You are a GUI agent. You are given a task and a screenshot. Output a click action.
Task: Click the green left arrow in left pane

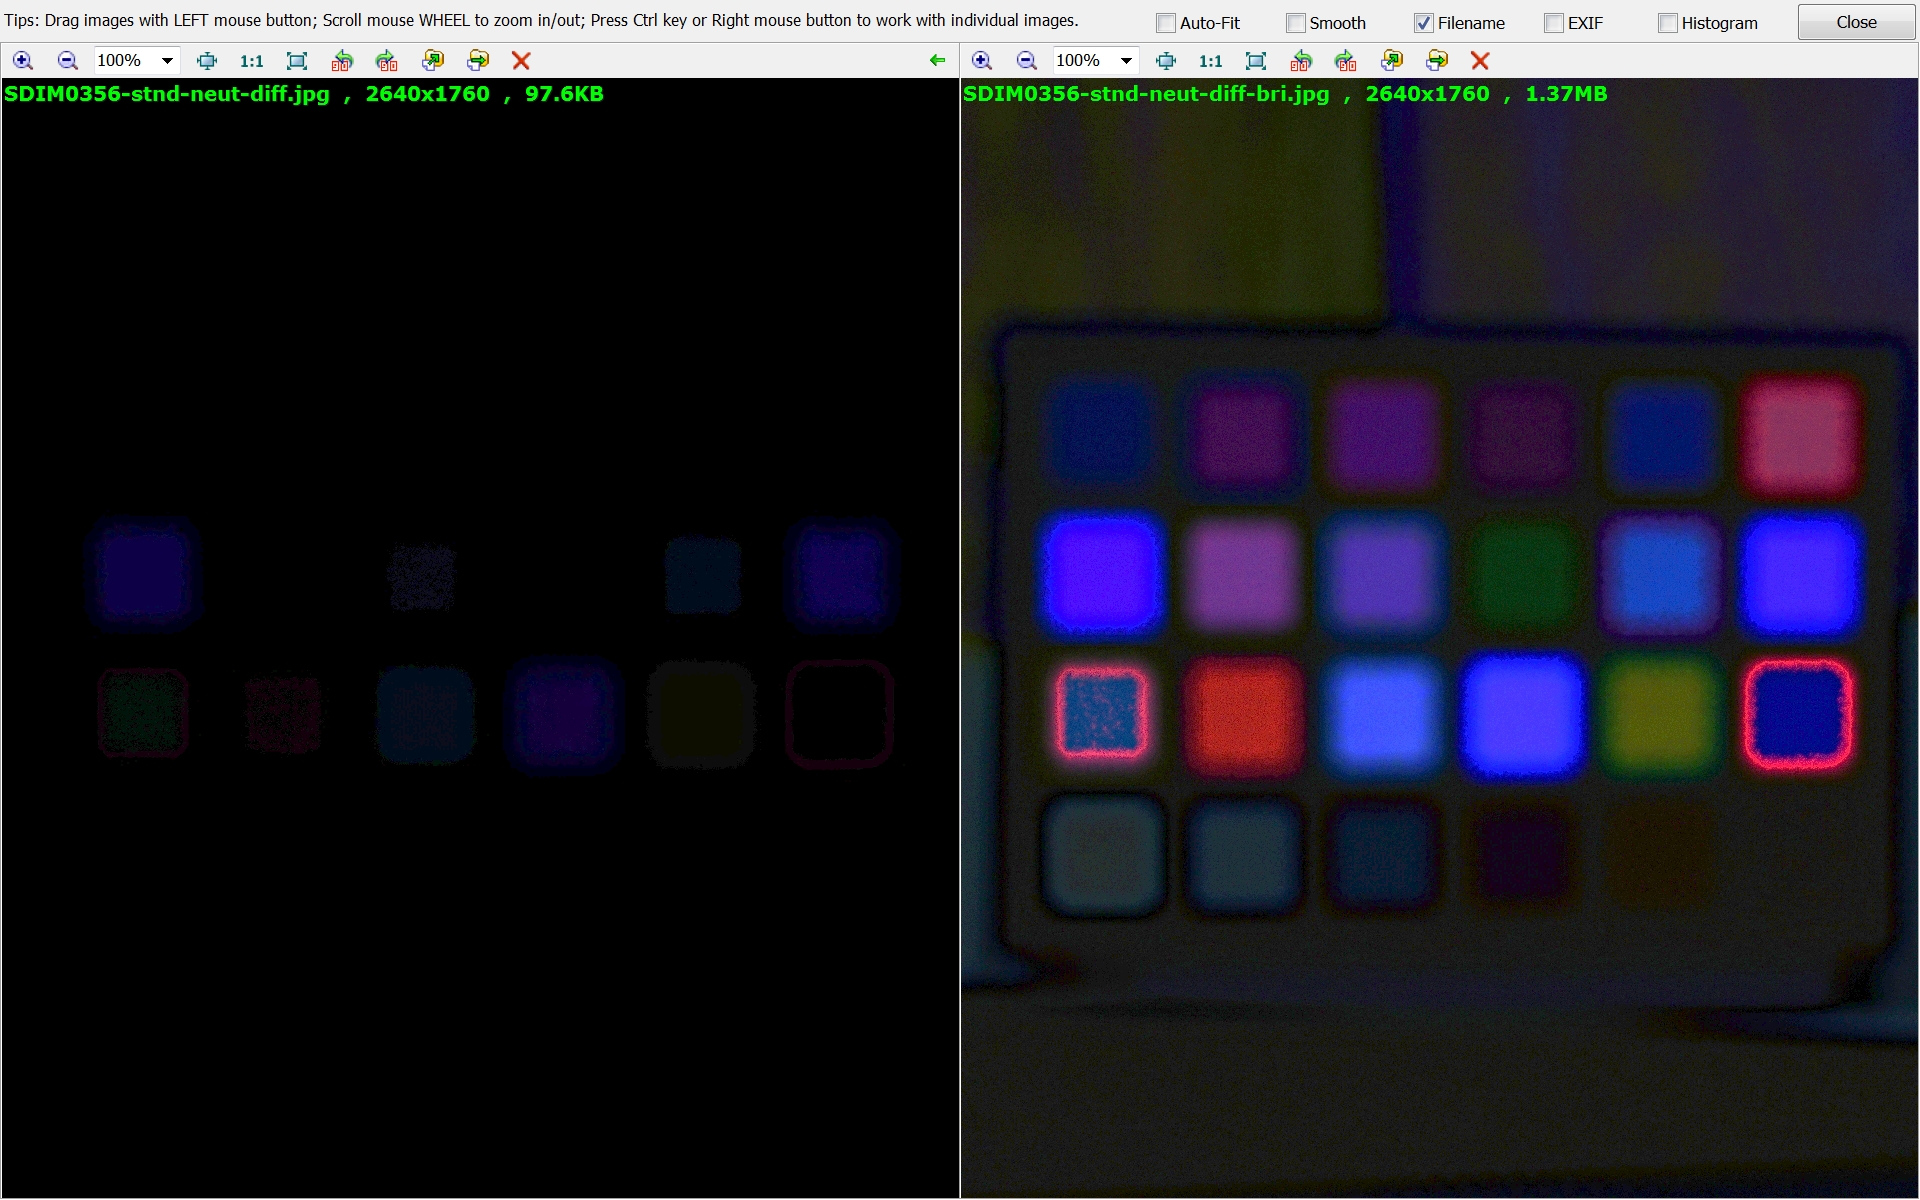pyautogui.click(x=937, y=61)
